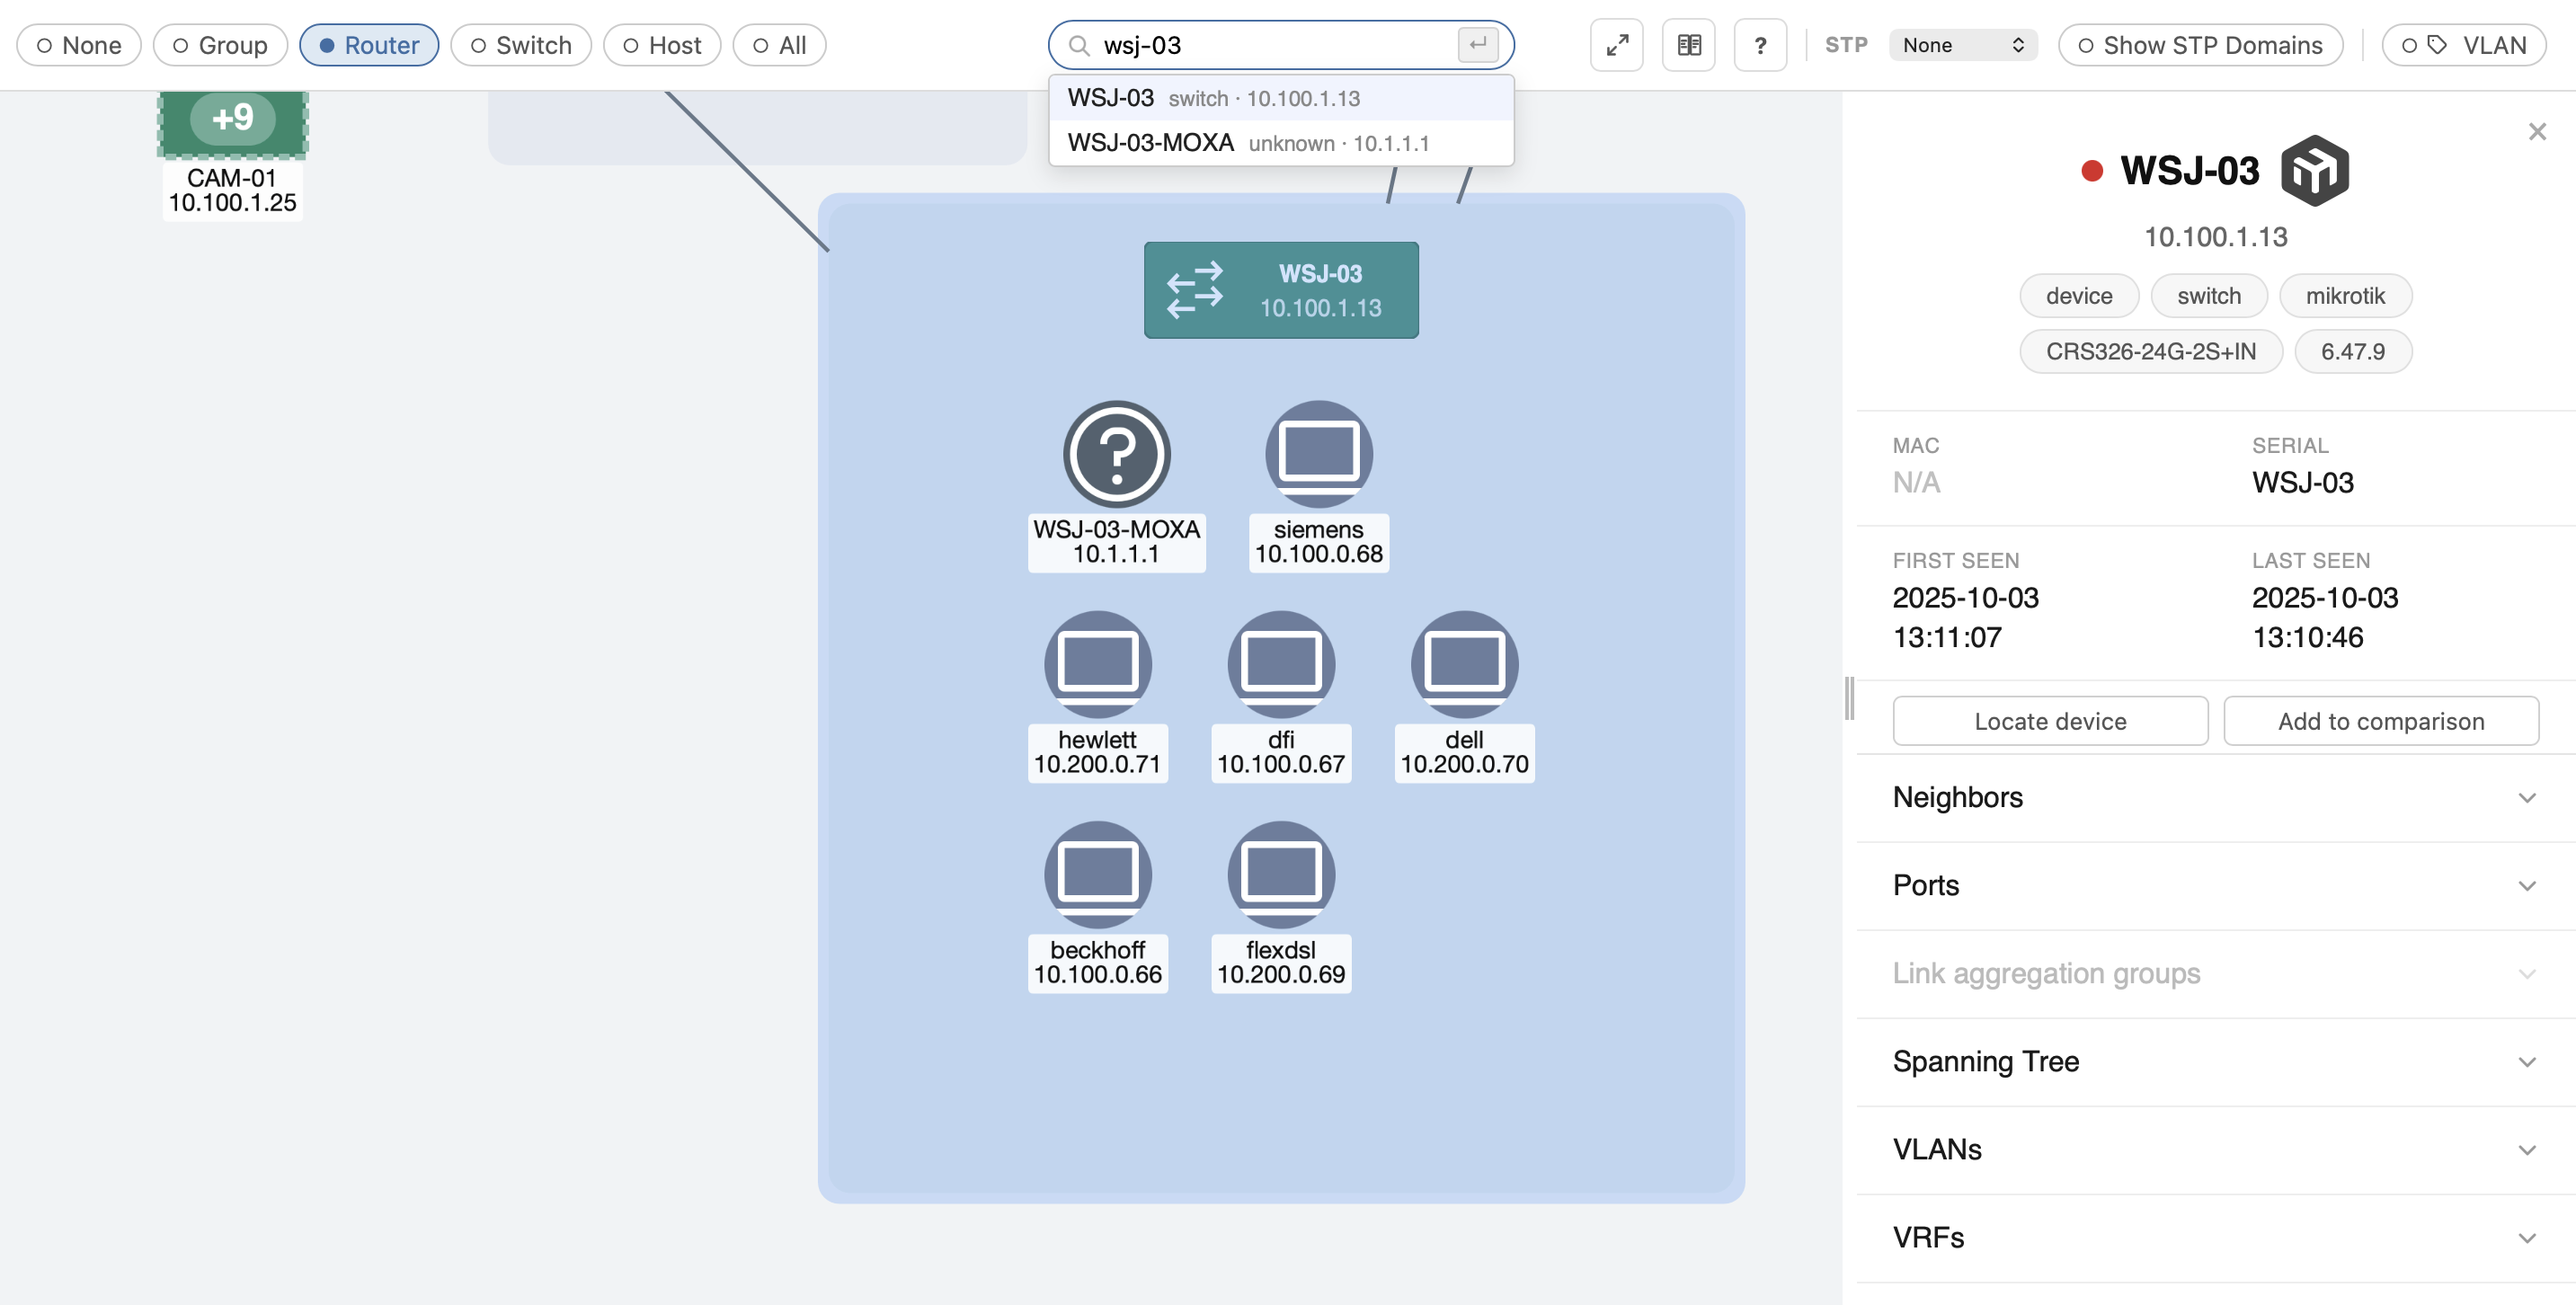Click the Locate device button
The width and height of the screenshot is (2576, 1305).
[x=2049, y=721]
